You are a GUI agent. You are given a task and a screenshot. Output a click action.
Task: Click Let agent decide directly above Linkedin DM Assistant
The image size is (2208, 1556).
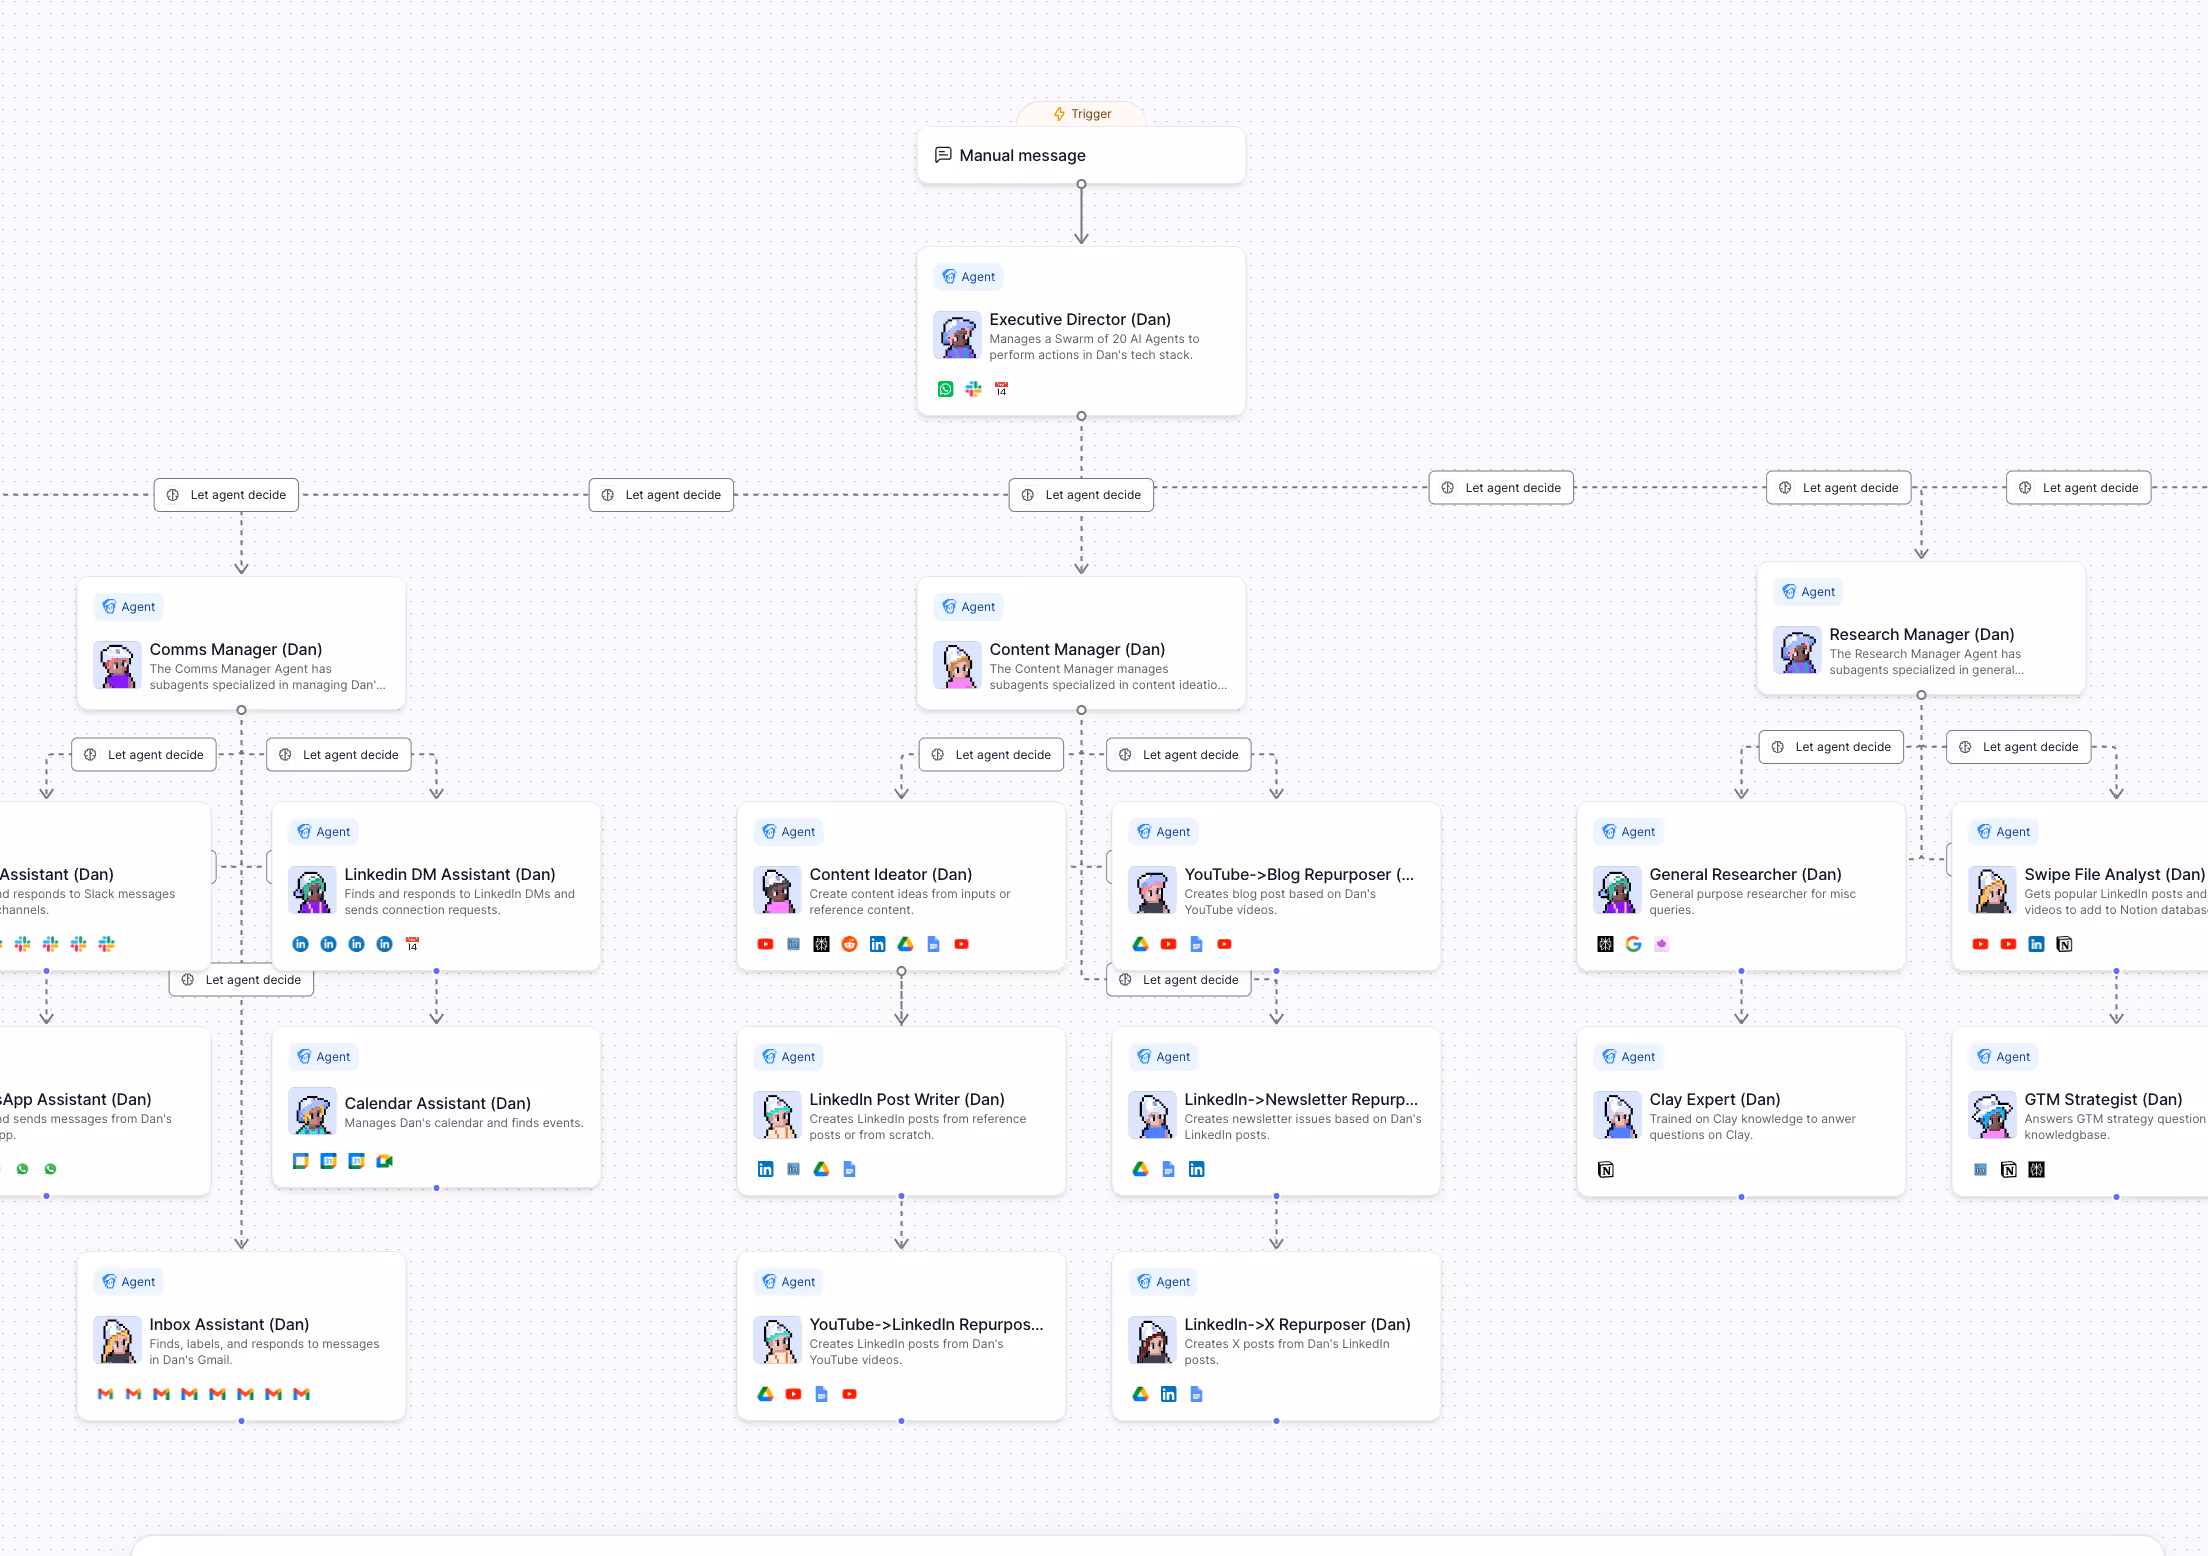coord(338,755)
